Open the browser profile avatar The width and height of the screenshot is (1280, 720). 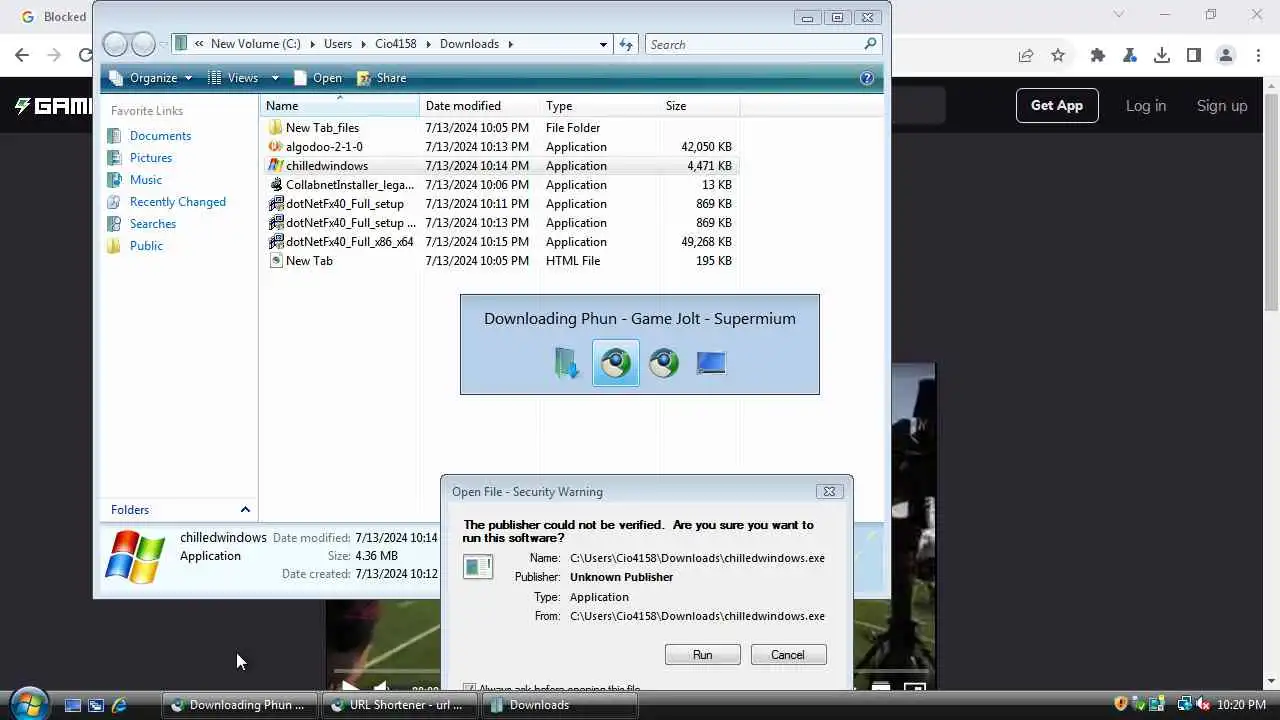click(1226, 56)
